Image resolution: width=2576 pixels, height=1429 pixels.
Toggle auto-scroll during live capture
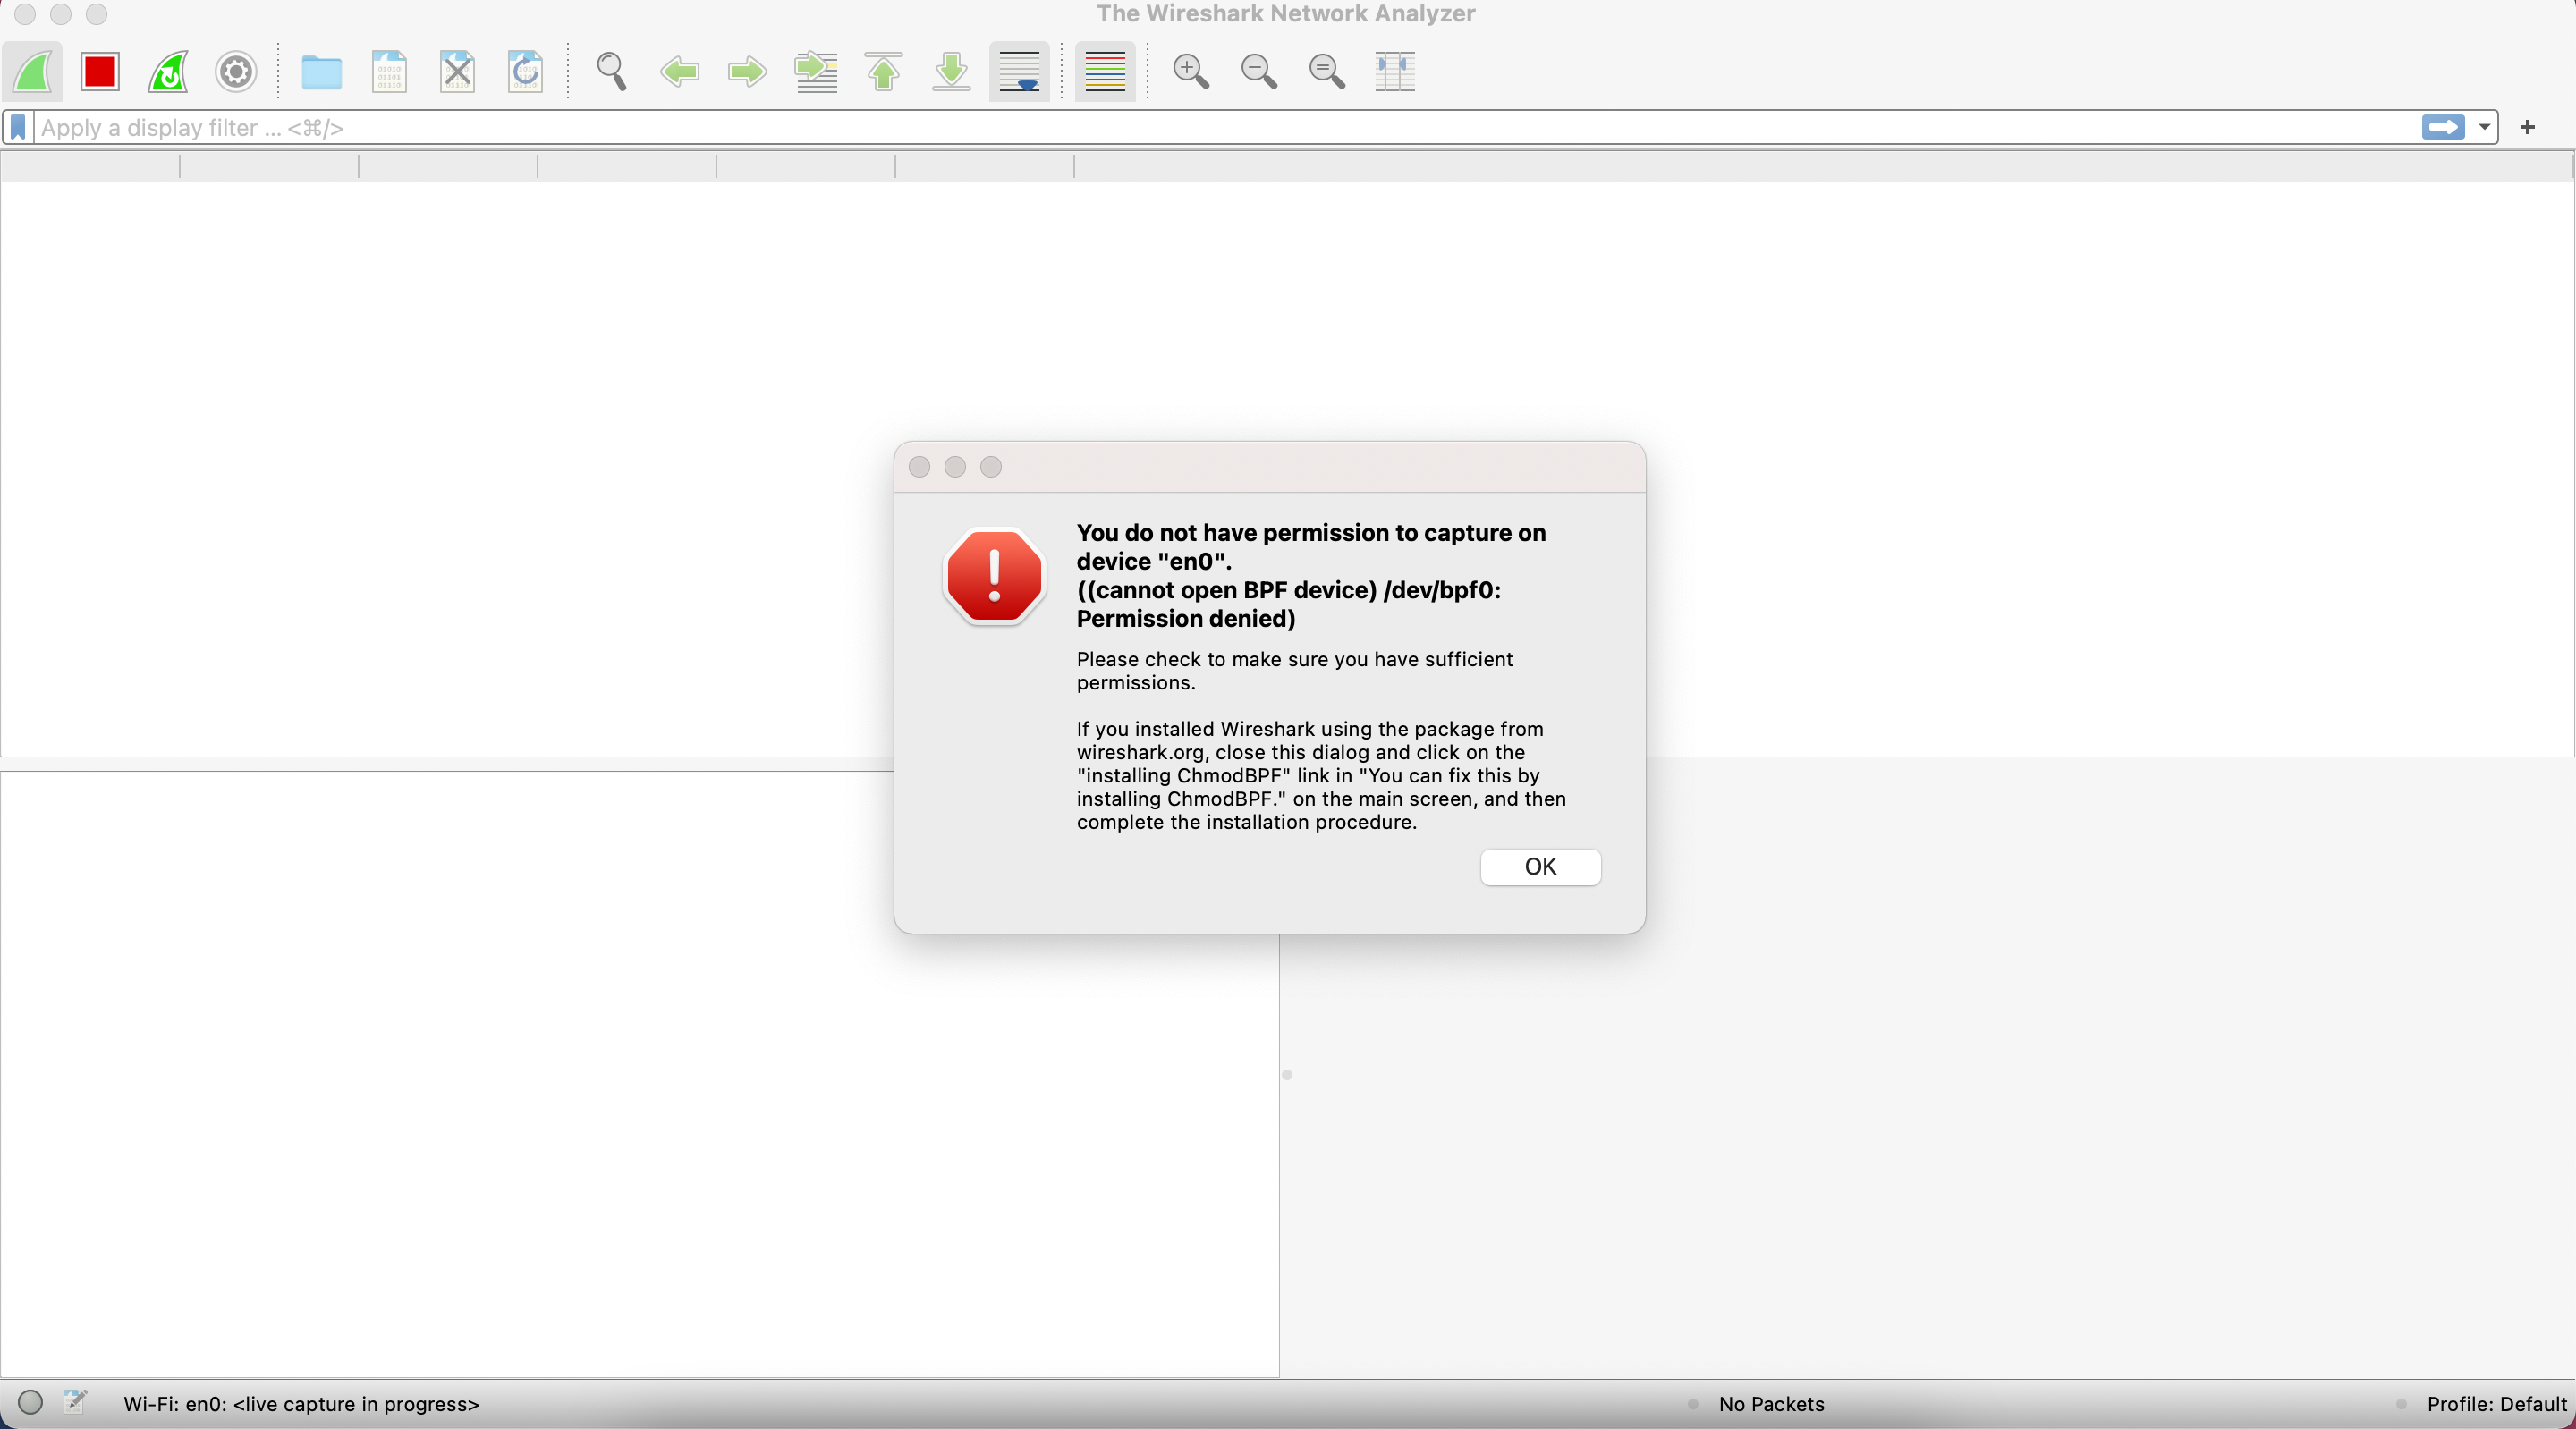pyautogui.click(x=1019, y=71)
